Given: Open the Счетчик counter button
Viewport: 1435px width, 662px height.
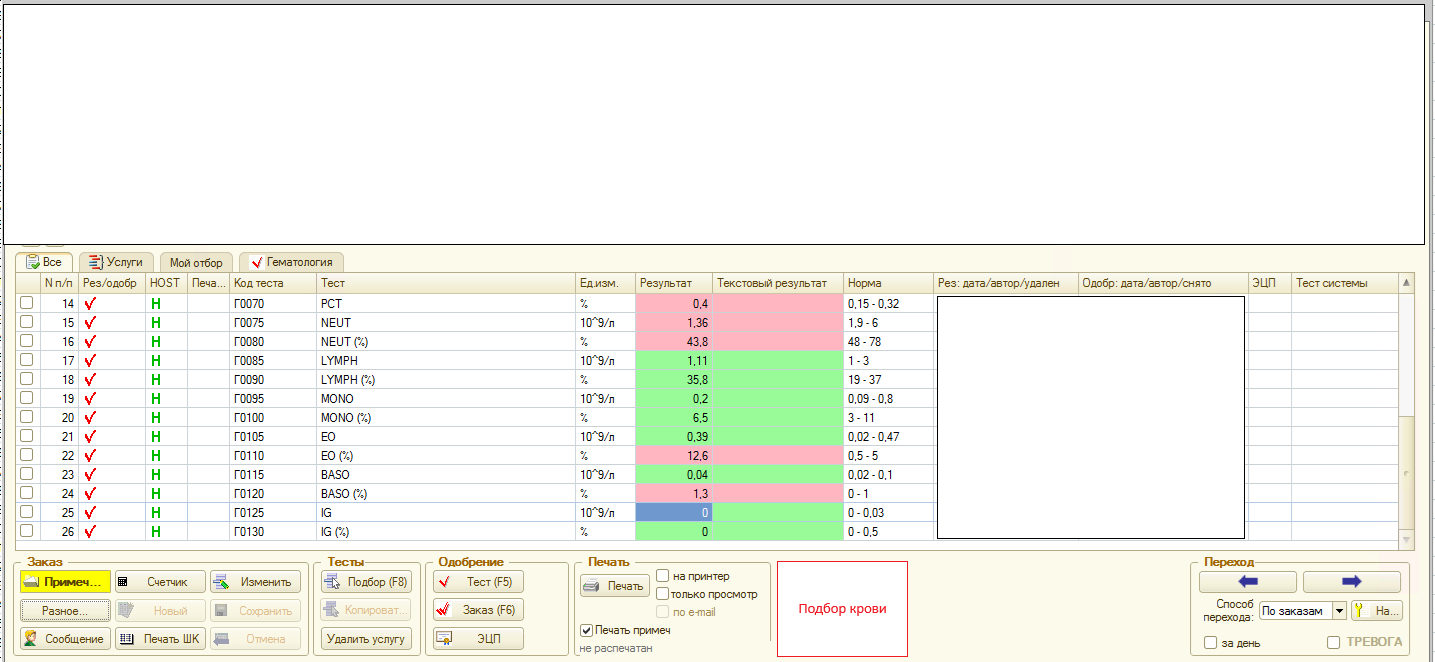Looking at the screenshot, I should click(x=160, y=582).
